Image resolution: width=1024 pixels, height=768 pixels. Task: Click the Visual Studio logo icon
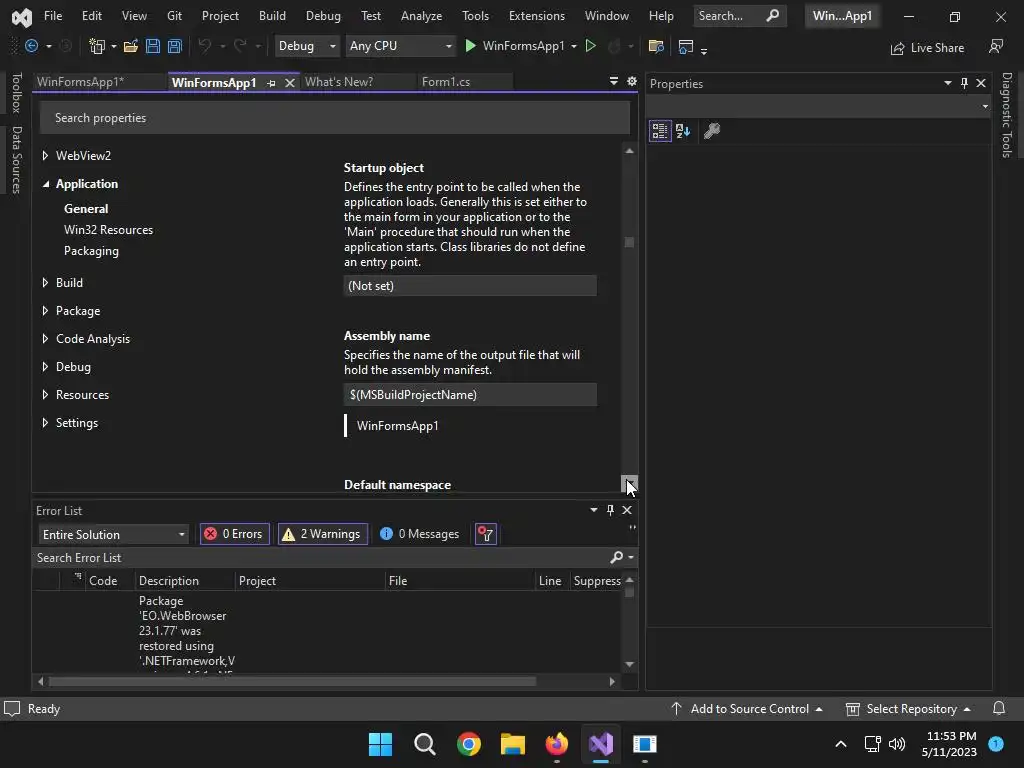point(21,16)
